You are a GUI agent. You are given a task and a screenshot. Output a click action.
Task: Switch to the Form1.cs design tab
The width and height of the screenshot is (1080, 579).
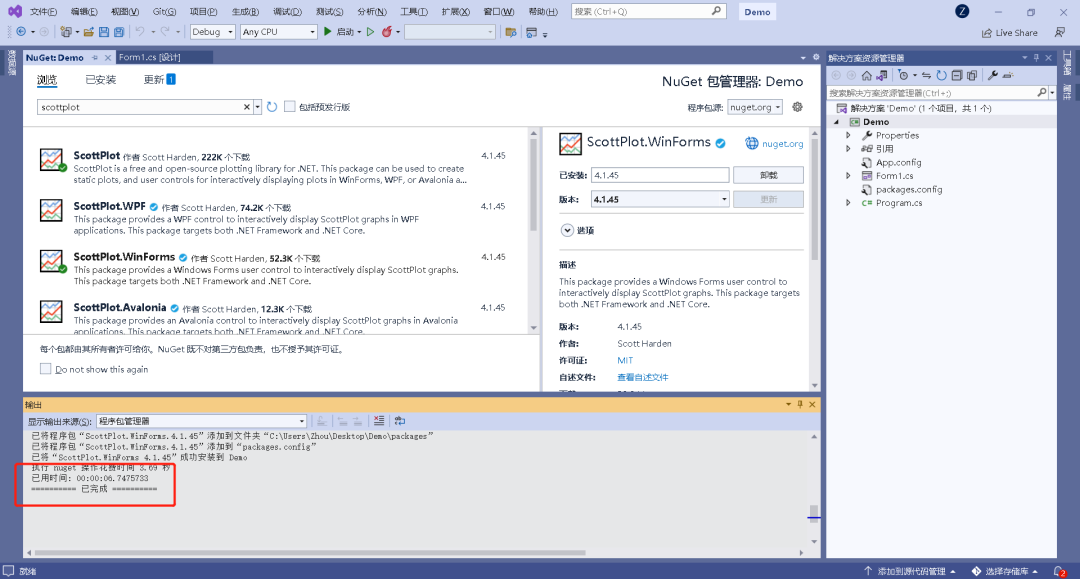tap(149, 58)
